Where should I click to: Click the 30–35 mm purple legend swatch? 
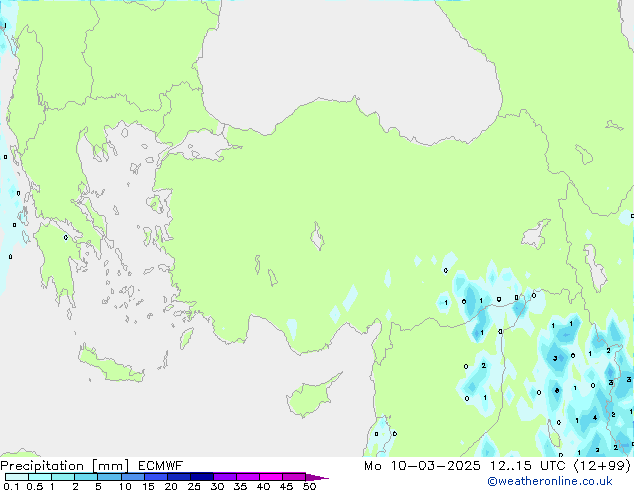(x=225, y=477)
